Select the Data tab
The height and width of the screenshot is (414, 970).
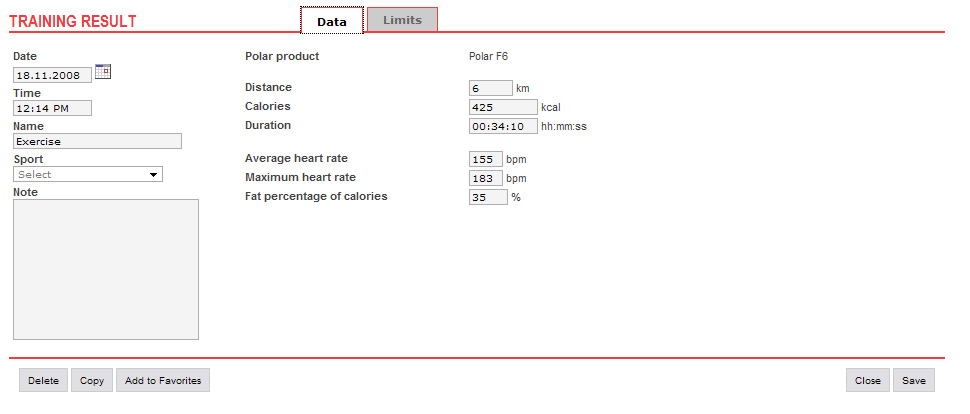[x=332, y=21]
